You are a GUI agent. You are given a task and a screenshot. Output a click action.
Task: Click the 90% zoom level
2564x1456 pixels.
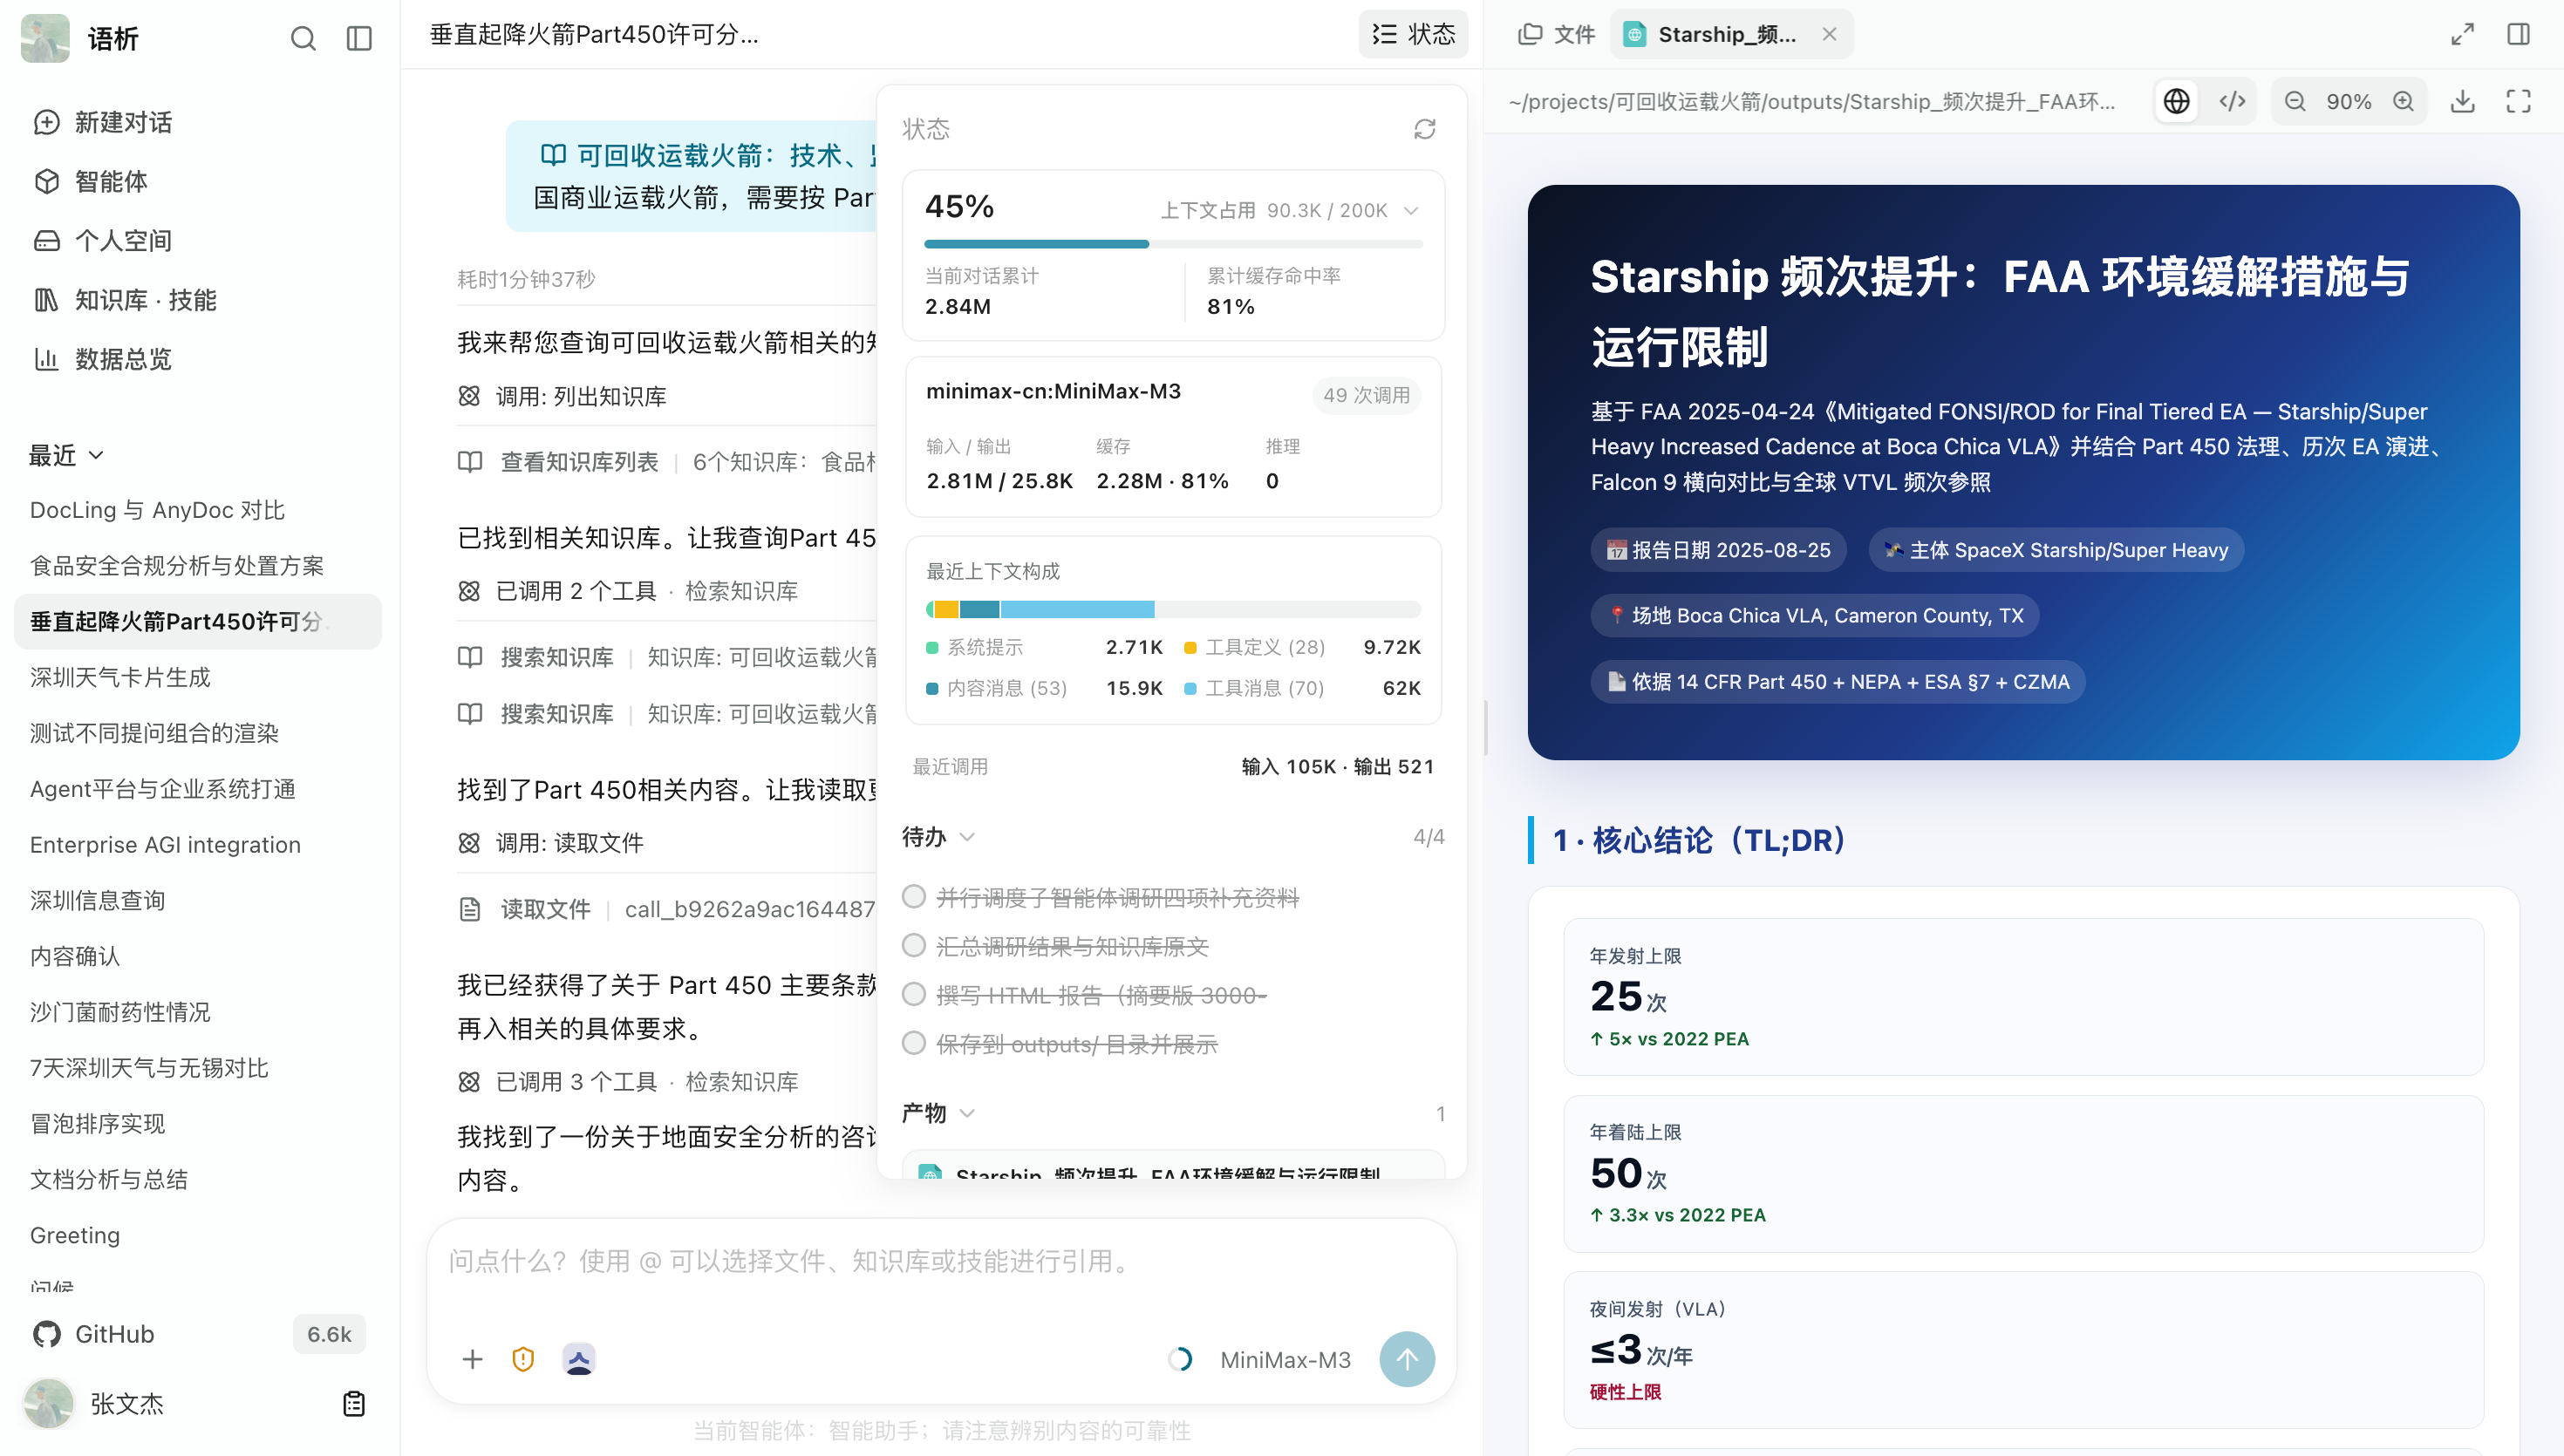pos(2349,101)
